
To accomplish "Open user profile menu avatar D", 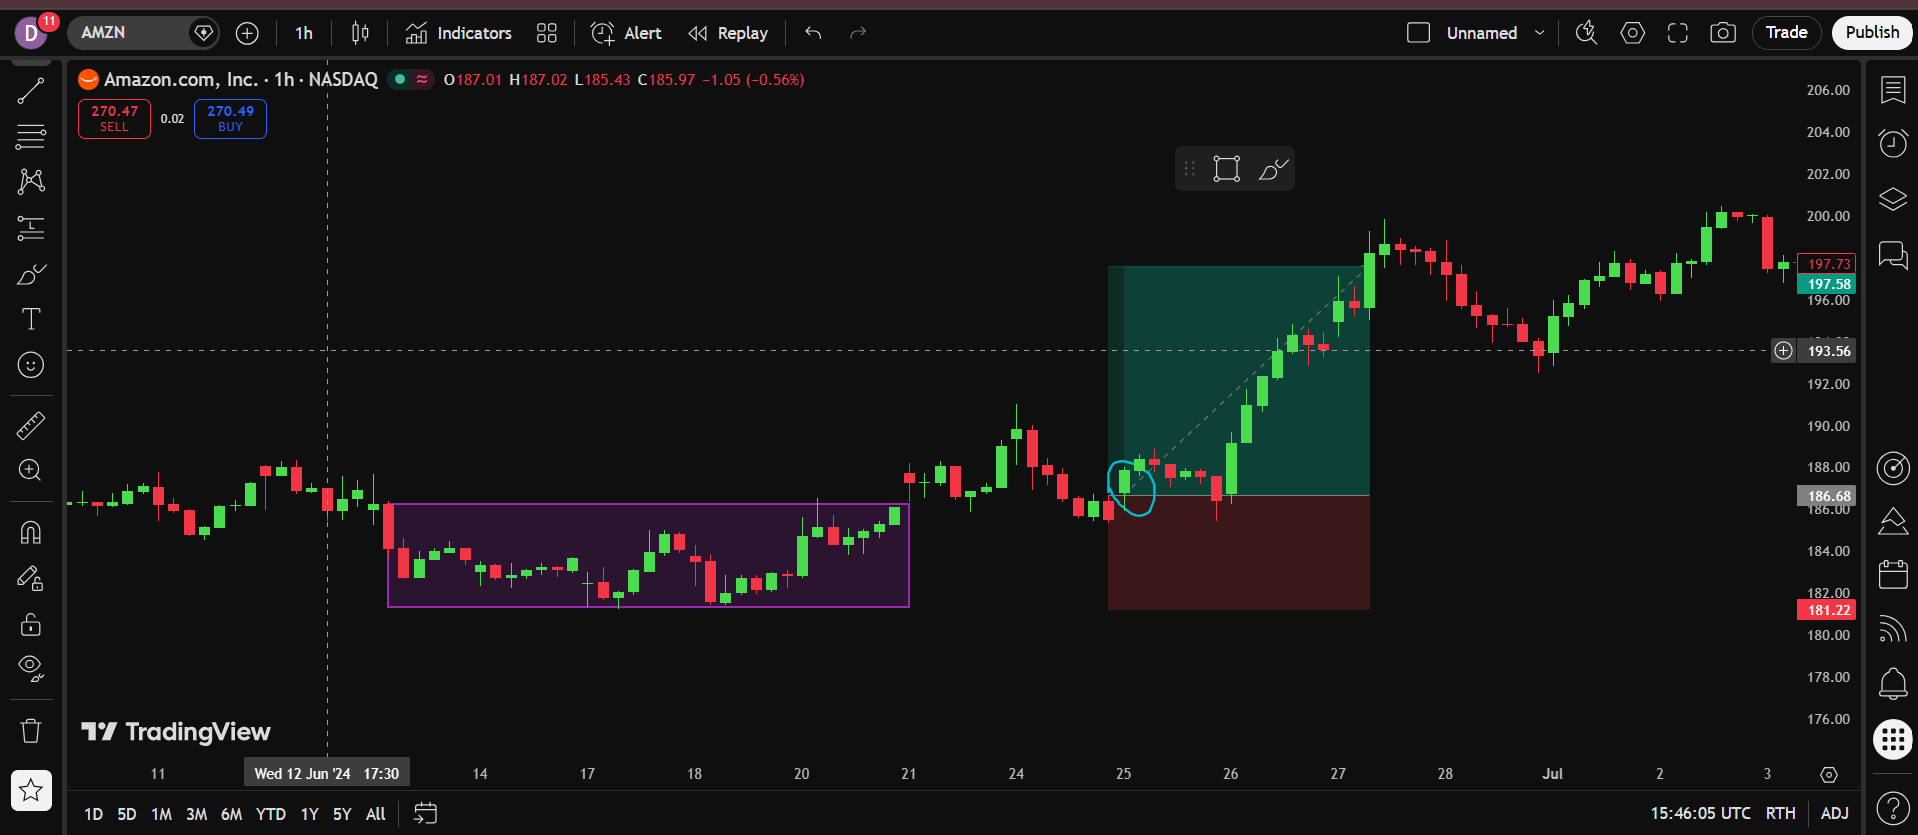I will (32, 33).
